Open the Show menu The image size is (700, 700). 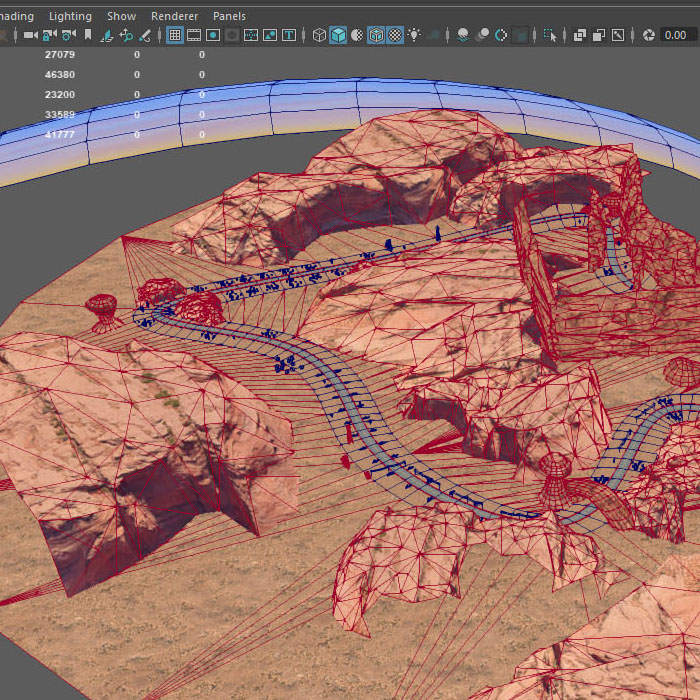tap(121, 16)
